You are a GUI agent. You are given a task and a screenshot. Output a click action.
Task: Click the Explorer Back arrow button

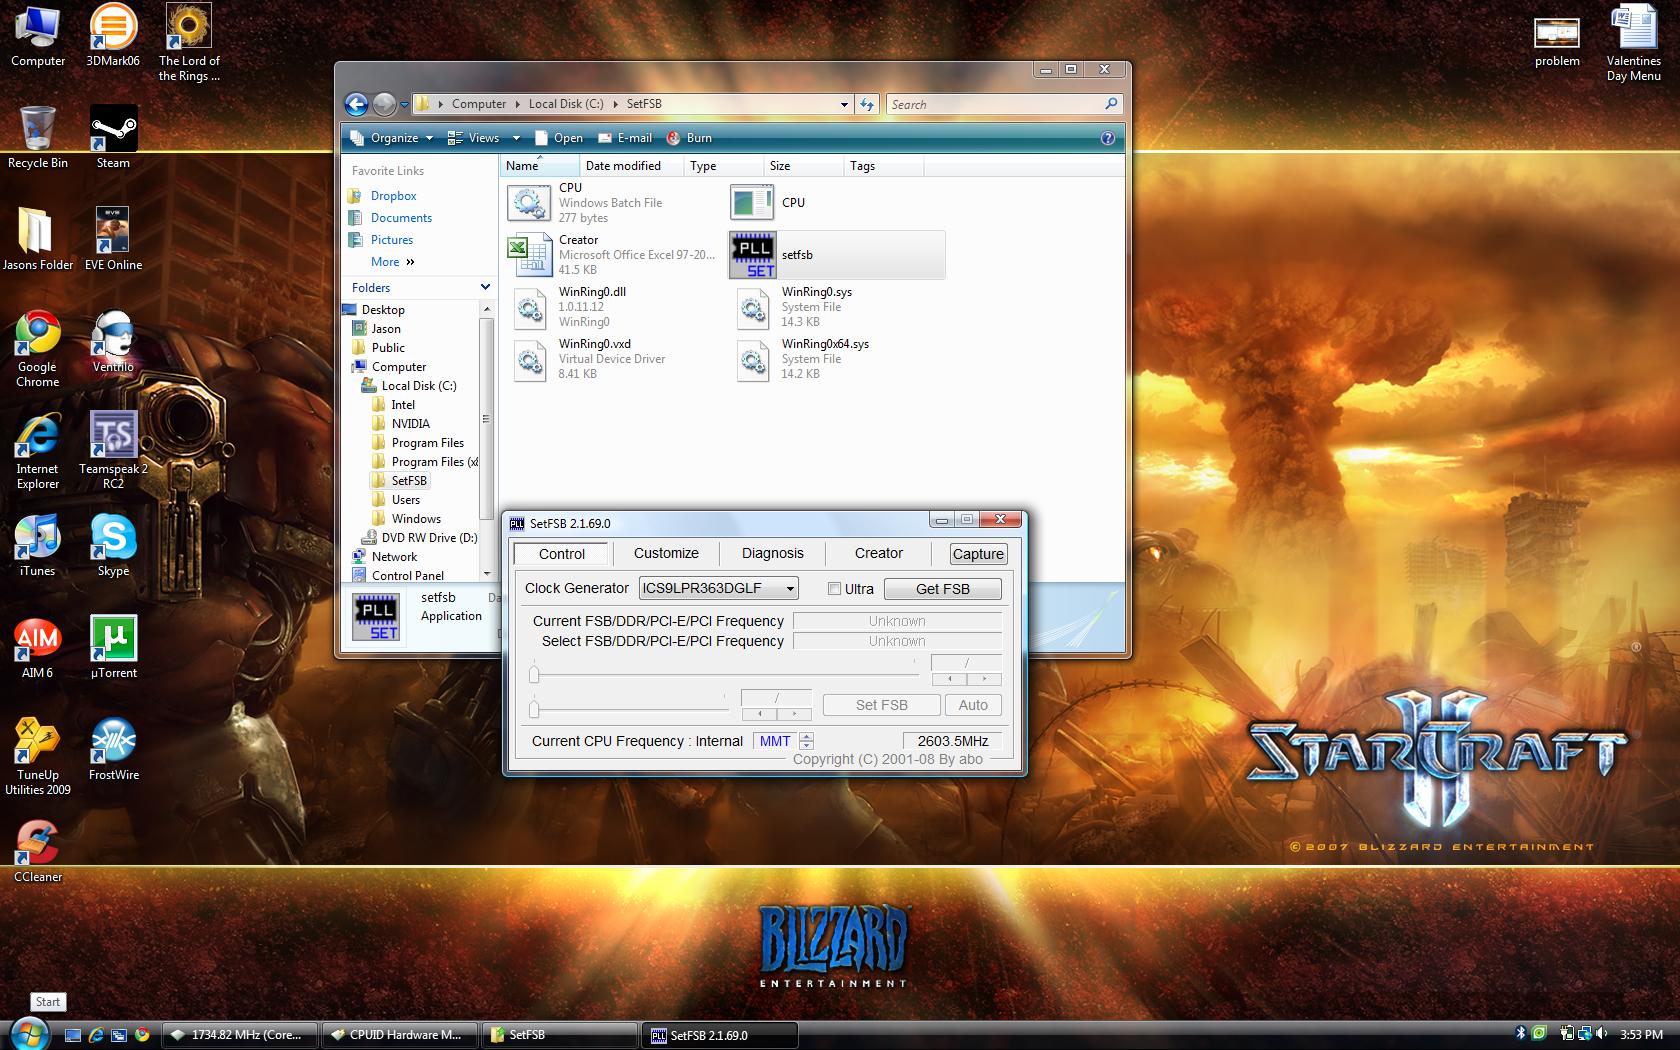tap(356, 104)
